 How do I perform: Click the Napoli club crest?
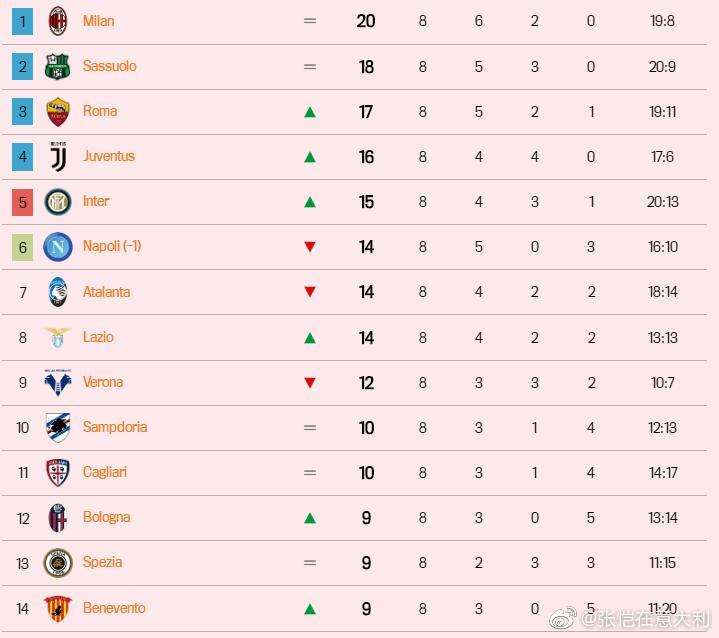click(x=58, y=247)
